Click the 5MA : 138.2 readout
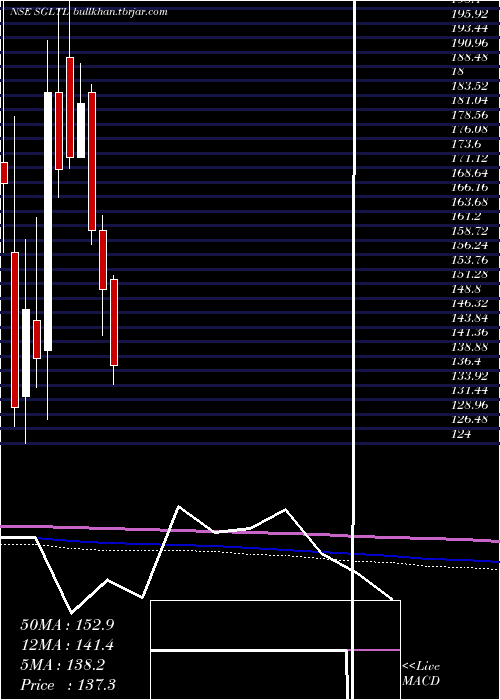The image size is (500, 700). coord(62,665)
